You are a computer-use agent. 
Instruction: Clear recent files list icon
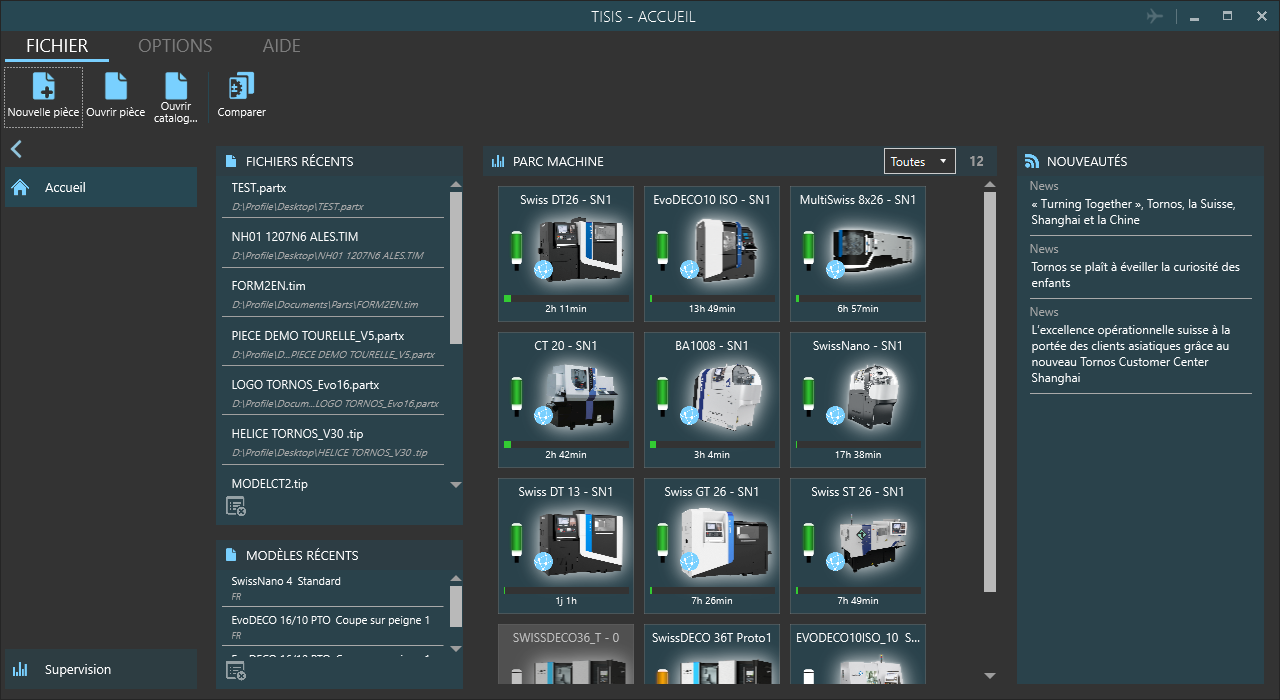(236, 508)
